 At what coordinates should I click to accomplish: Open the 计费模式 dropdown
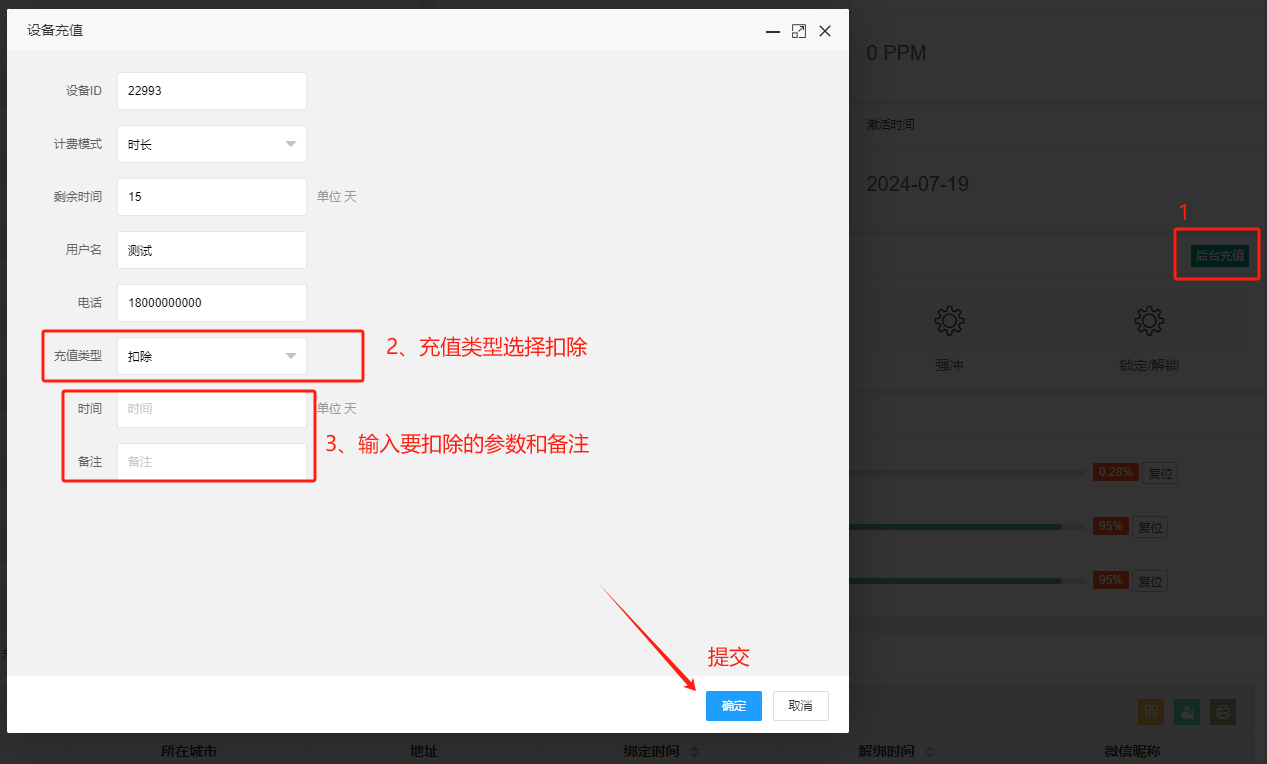click(x=212, y=144)
